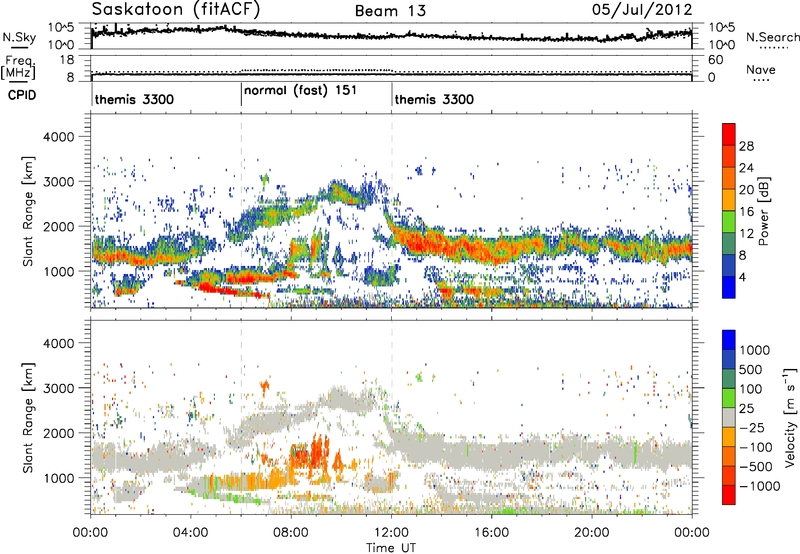Click the date "05/Jul/2012"

pyautogui.click(x=642, y=10)
